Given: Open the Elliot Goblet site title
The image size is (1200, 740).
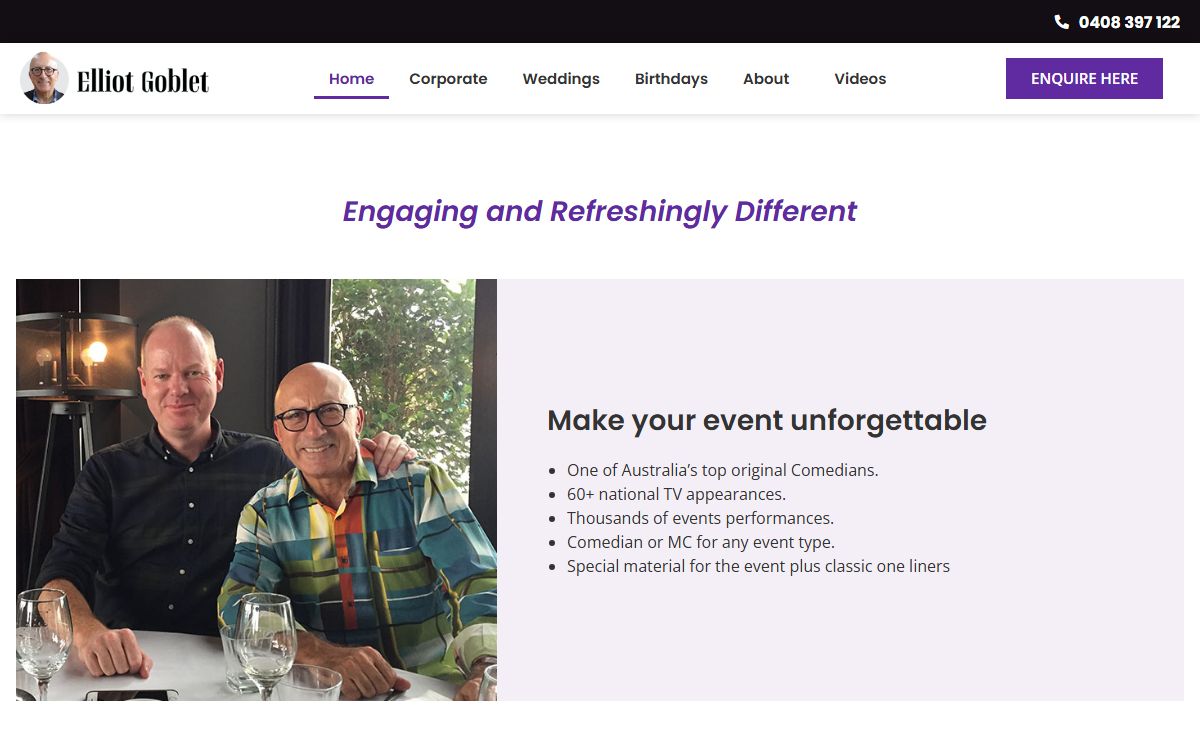Looking at the screenshot, I should coord(143,80).
